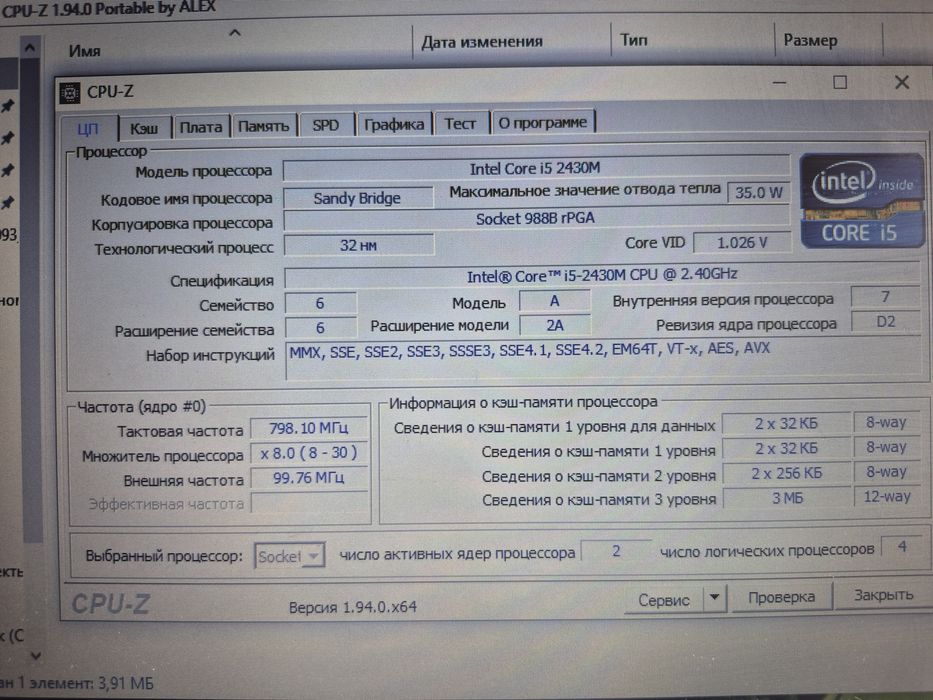Click the 'Intel® Core™ i5-2430M CPU @ 2.40GHz' specification
The height and width of the screenshot is (700, 933).
tap(602, 275)
